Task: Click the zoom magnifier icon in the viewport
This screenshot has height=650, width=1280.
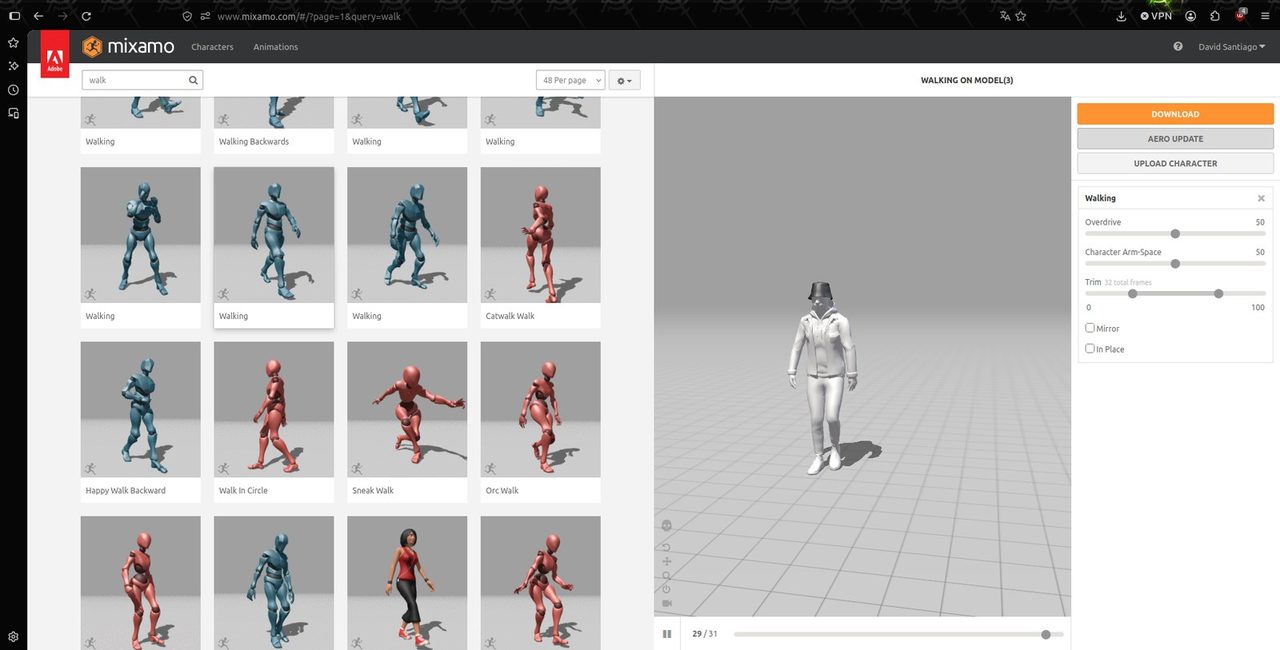Action: pyautogui.click(x=667, y=575)
